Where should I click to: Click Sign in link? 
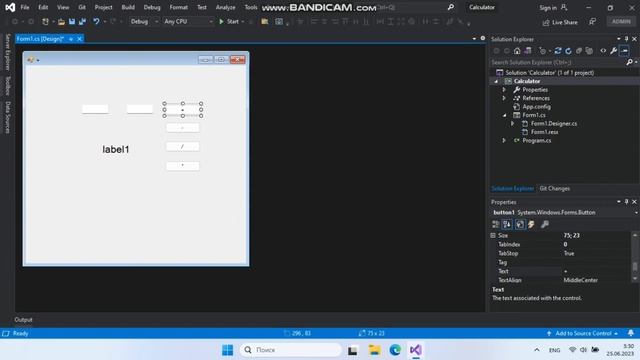[548, 7]
